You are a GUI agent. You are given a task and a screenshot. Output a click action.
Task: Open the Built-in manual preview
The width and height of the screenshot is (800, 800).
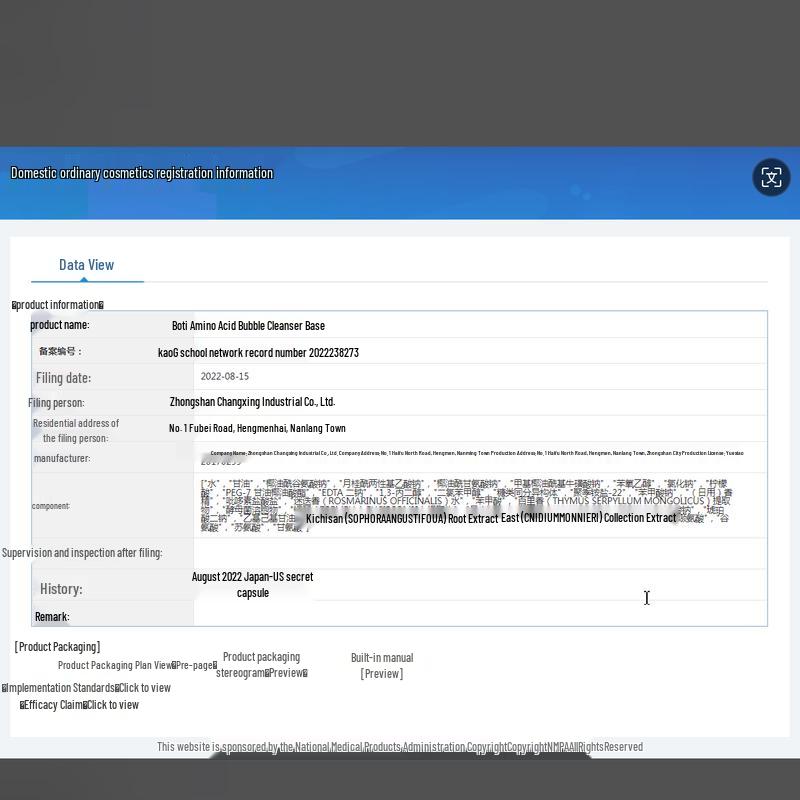pyautogui.click(x=381, y=673)
